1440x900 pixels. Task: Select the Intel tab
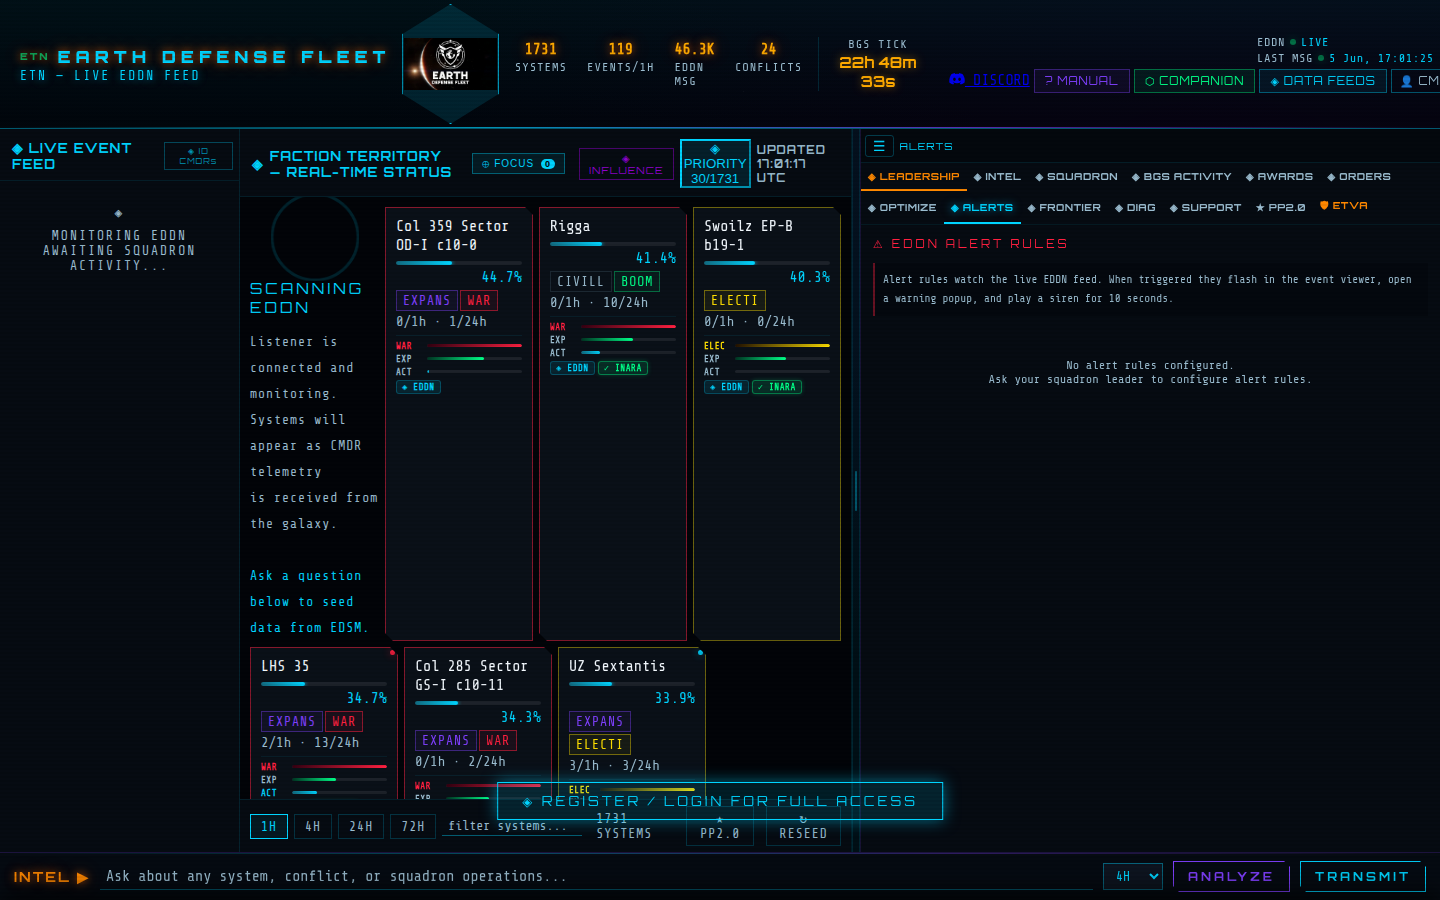(997, 177)
